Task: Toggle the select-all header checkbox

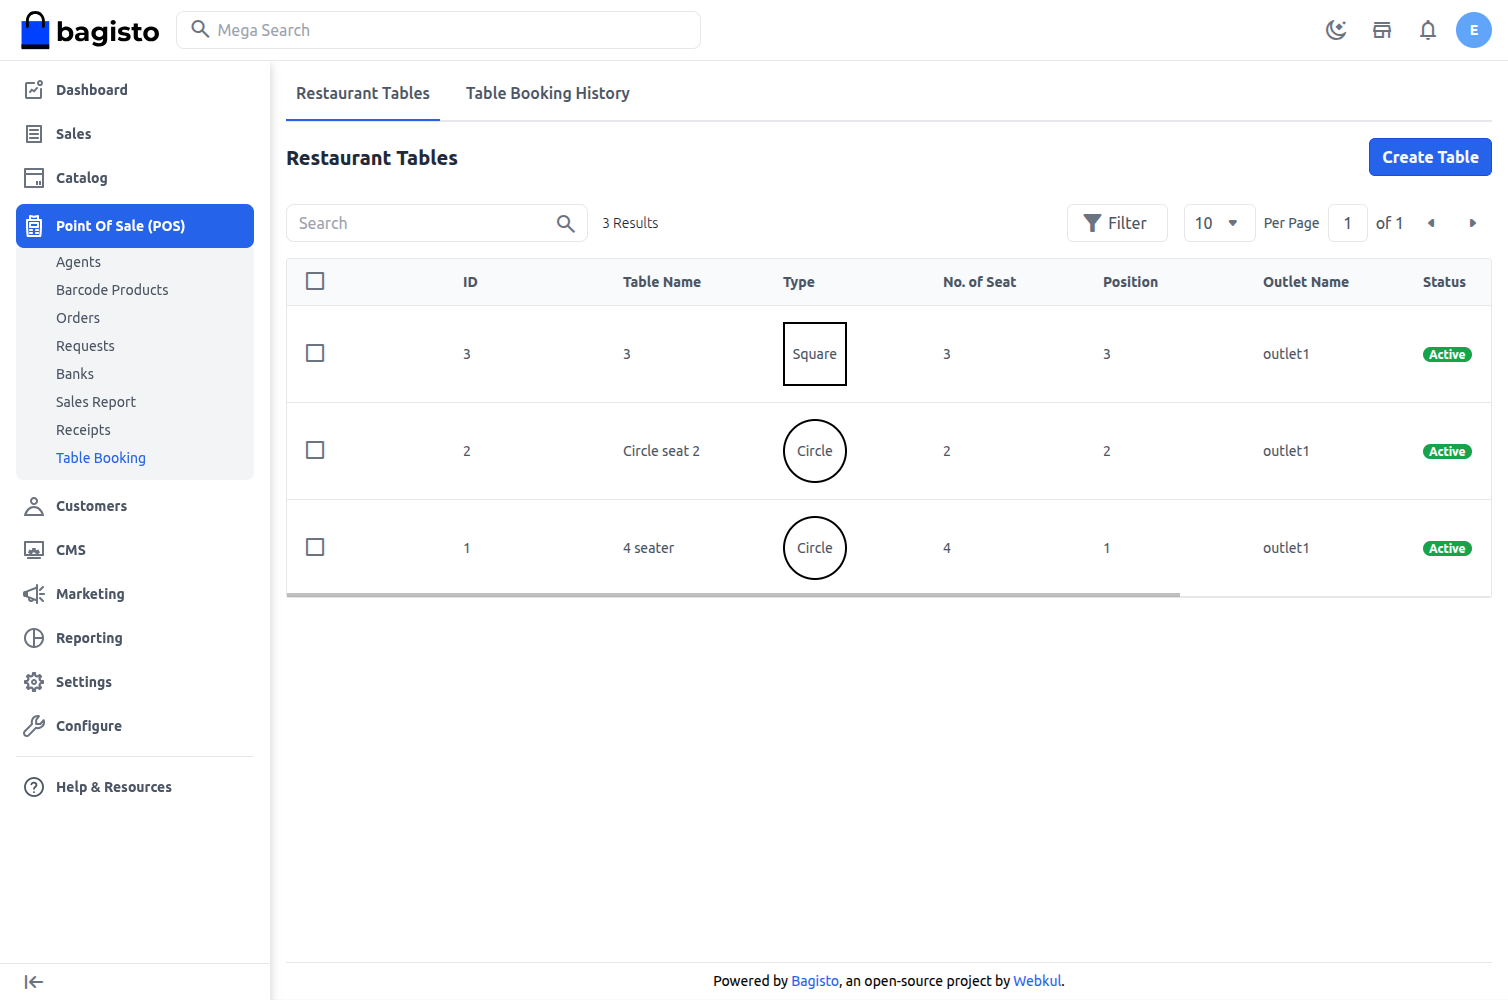Action: click(315, 281)
